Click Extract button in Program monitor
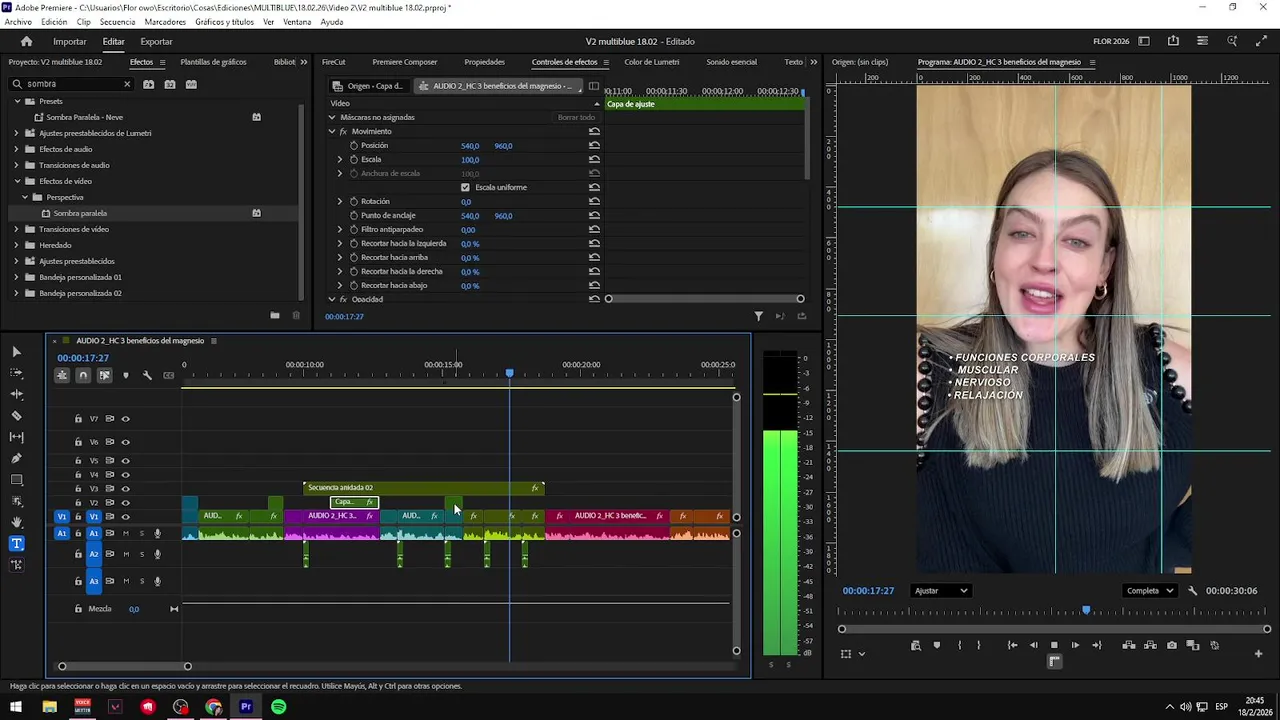 point(1150,645)
